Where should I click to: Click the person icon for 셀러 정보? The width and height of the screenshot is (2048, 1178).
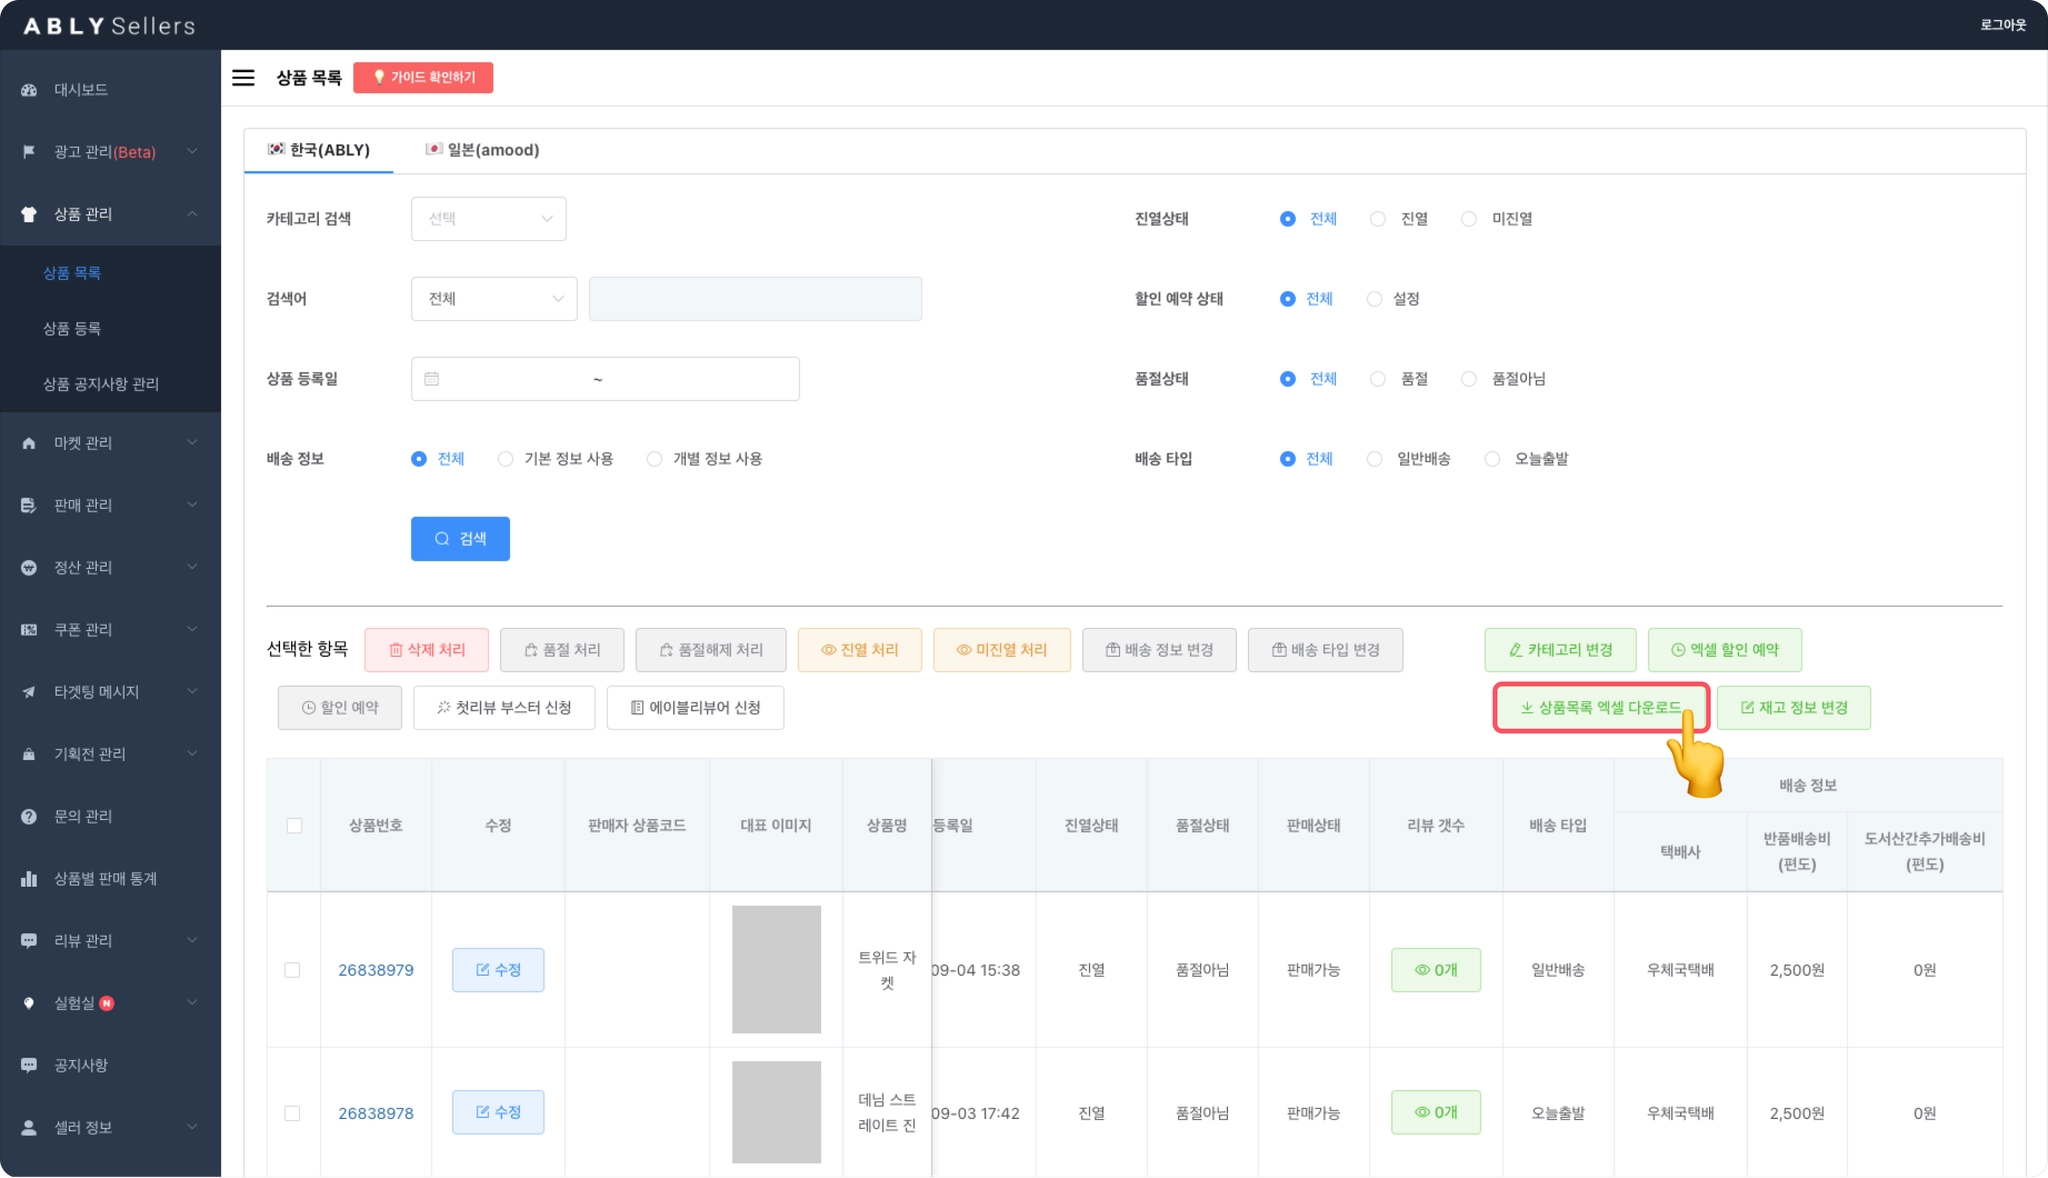click(29, 1128)
